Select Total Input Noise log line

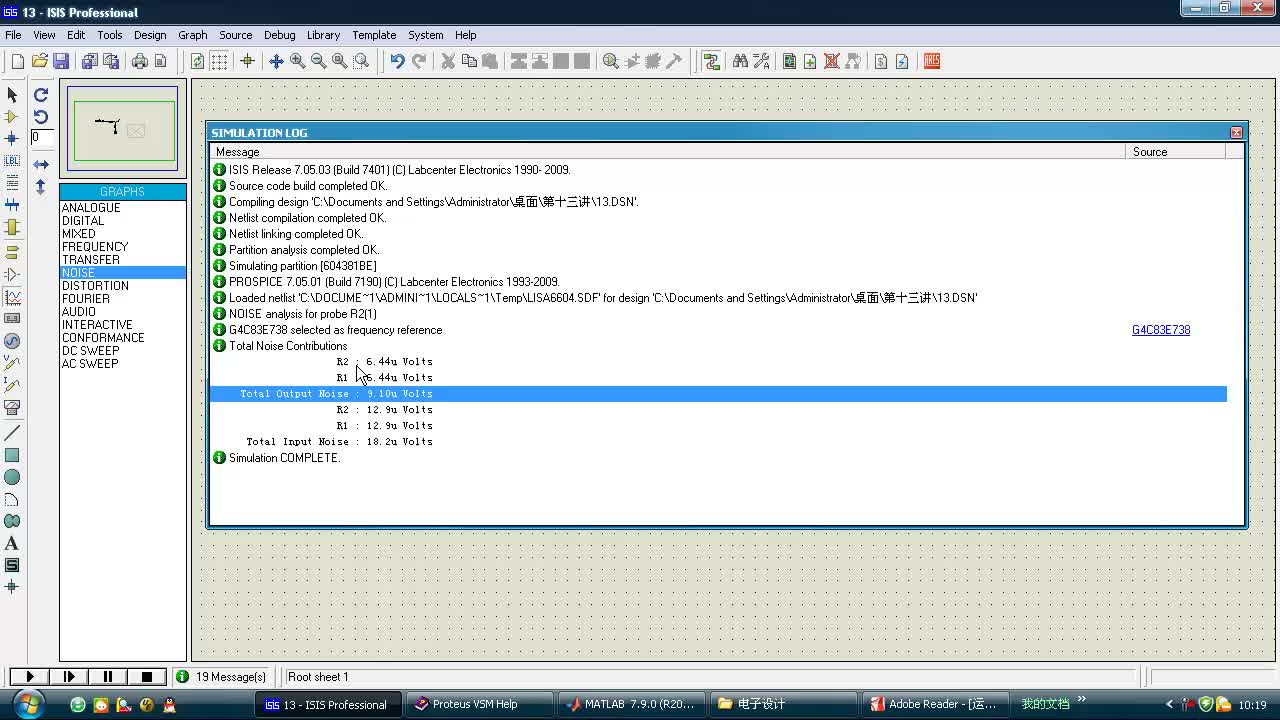[x=718, y=442]
